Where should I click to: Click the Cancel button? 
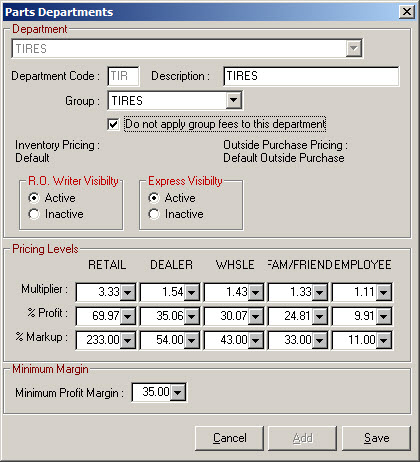pyautogui.click(x=229, y=438)
